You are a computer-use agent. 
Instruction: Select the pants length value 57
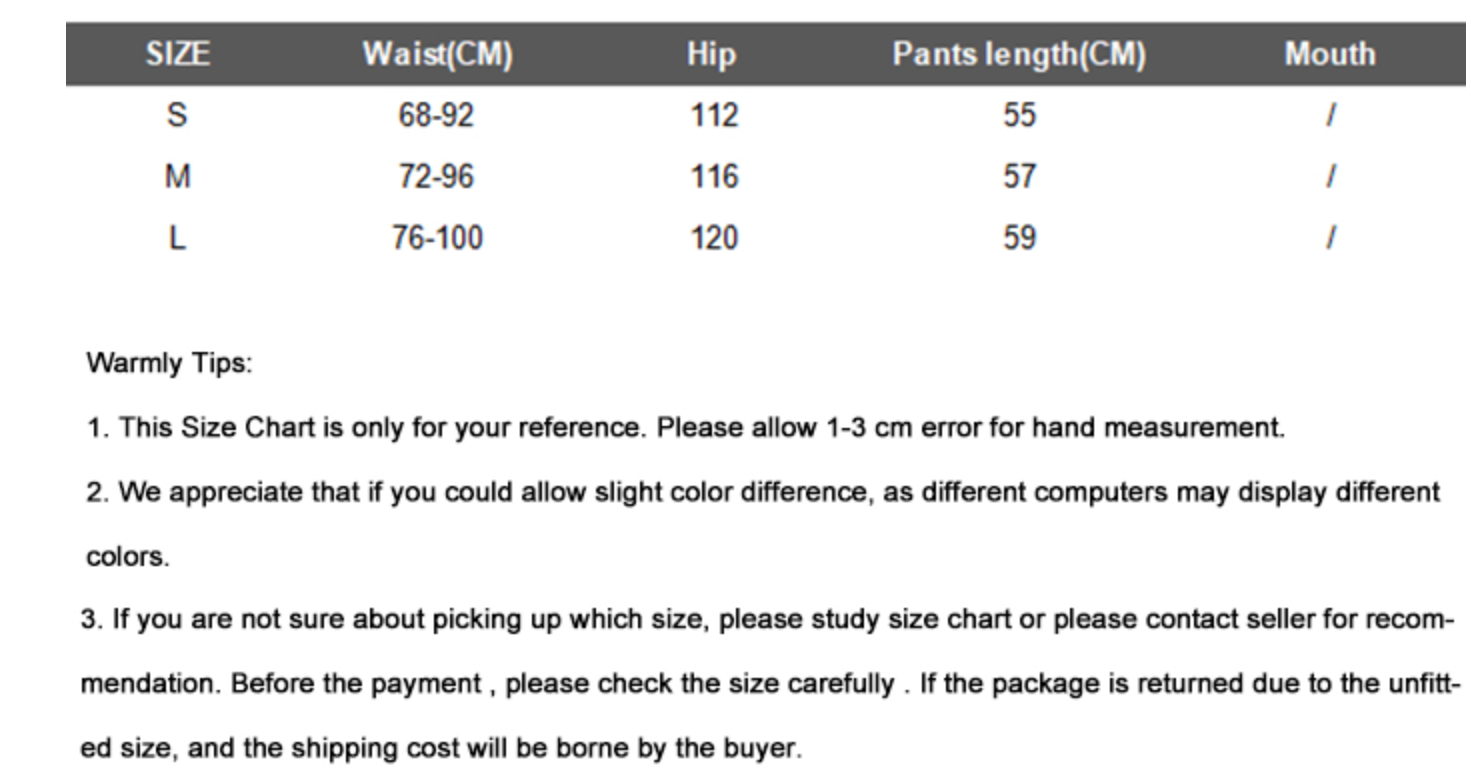1020,177
